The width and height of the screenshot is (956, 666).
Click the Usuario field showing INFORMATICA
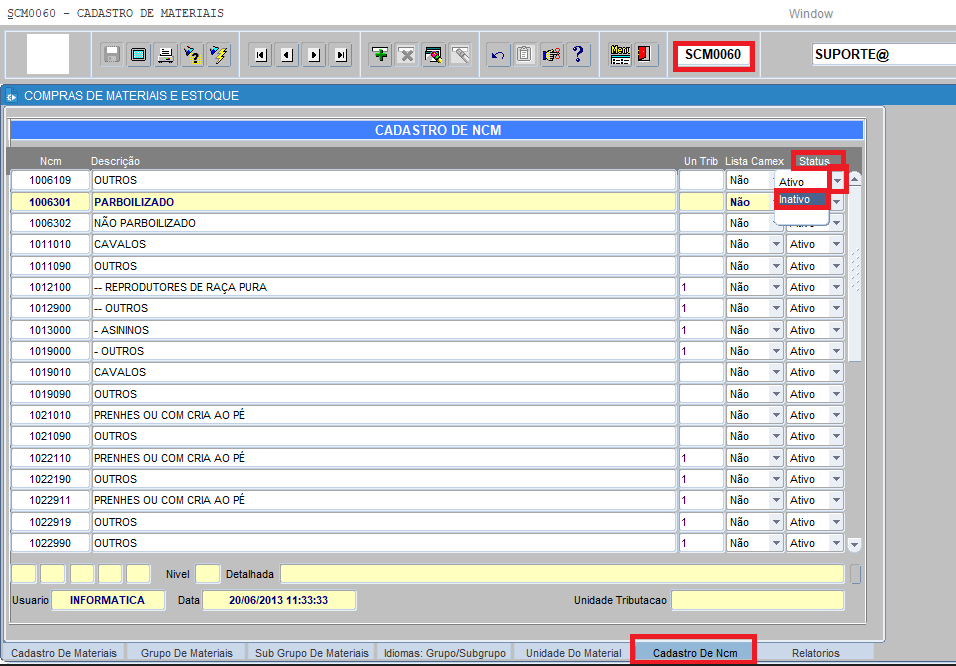pyautogui.click(x=108, y=600)
